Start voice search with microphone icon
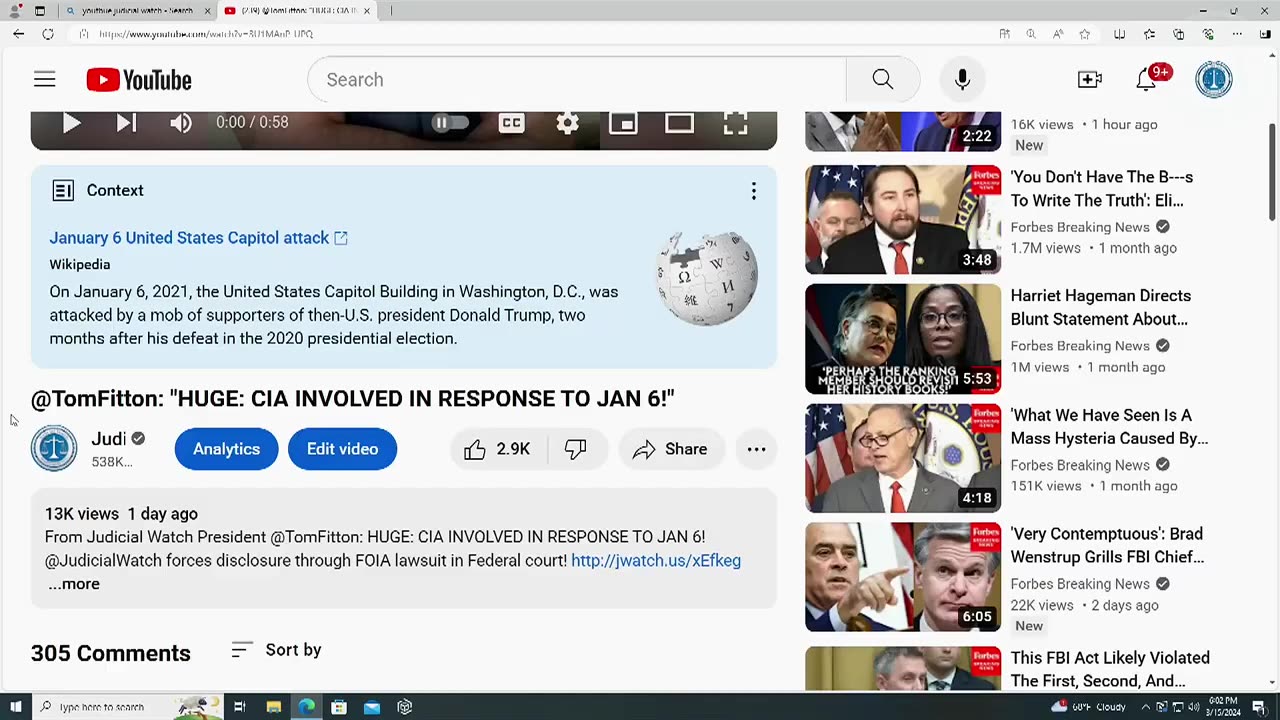This screenshot has height=720, width=1280. (x=962, y=80)
